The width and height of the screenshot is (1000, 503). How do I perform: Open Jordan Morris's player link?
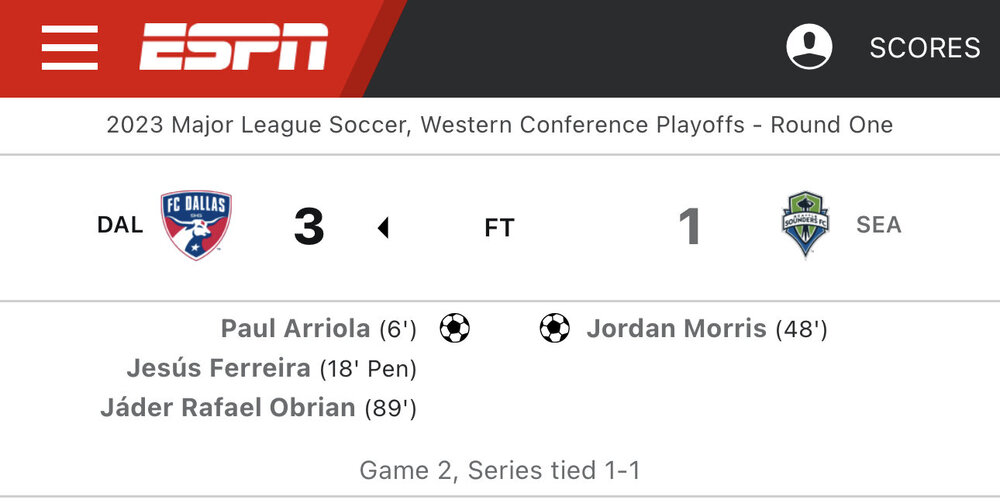(x=676, y=329)
